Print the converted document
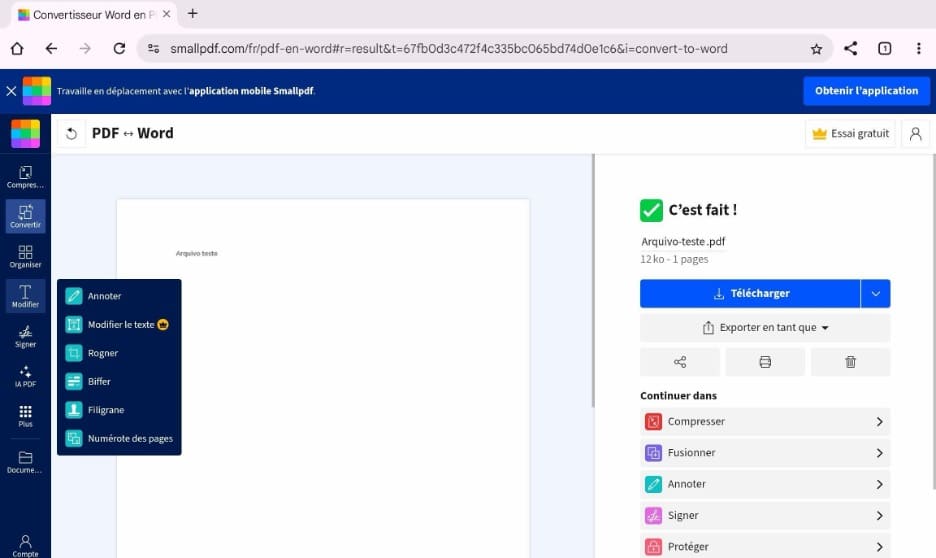The image size is (936, 558). coord(765,362)
